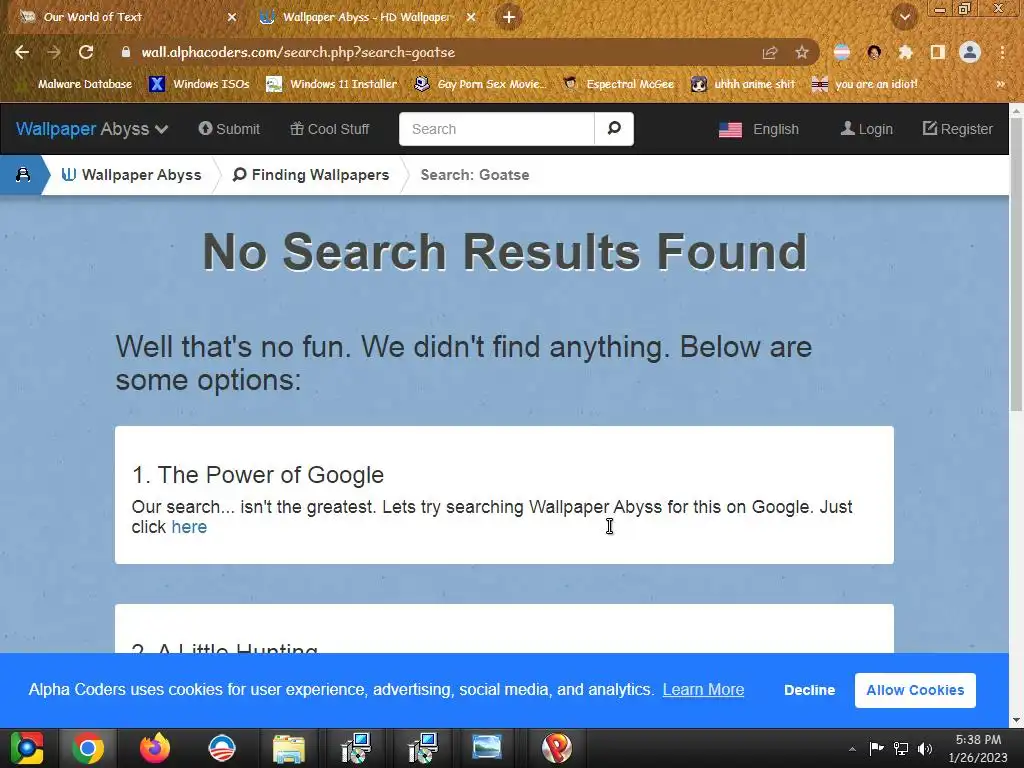This screenshot has width=1024, height=768.
Task: Click the Login link in navbar
Action: 867,129
